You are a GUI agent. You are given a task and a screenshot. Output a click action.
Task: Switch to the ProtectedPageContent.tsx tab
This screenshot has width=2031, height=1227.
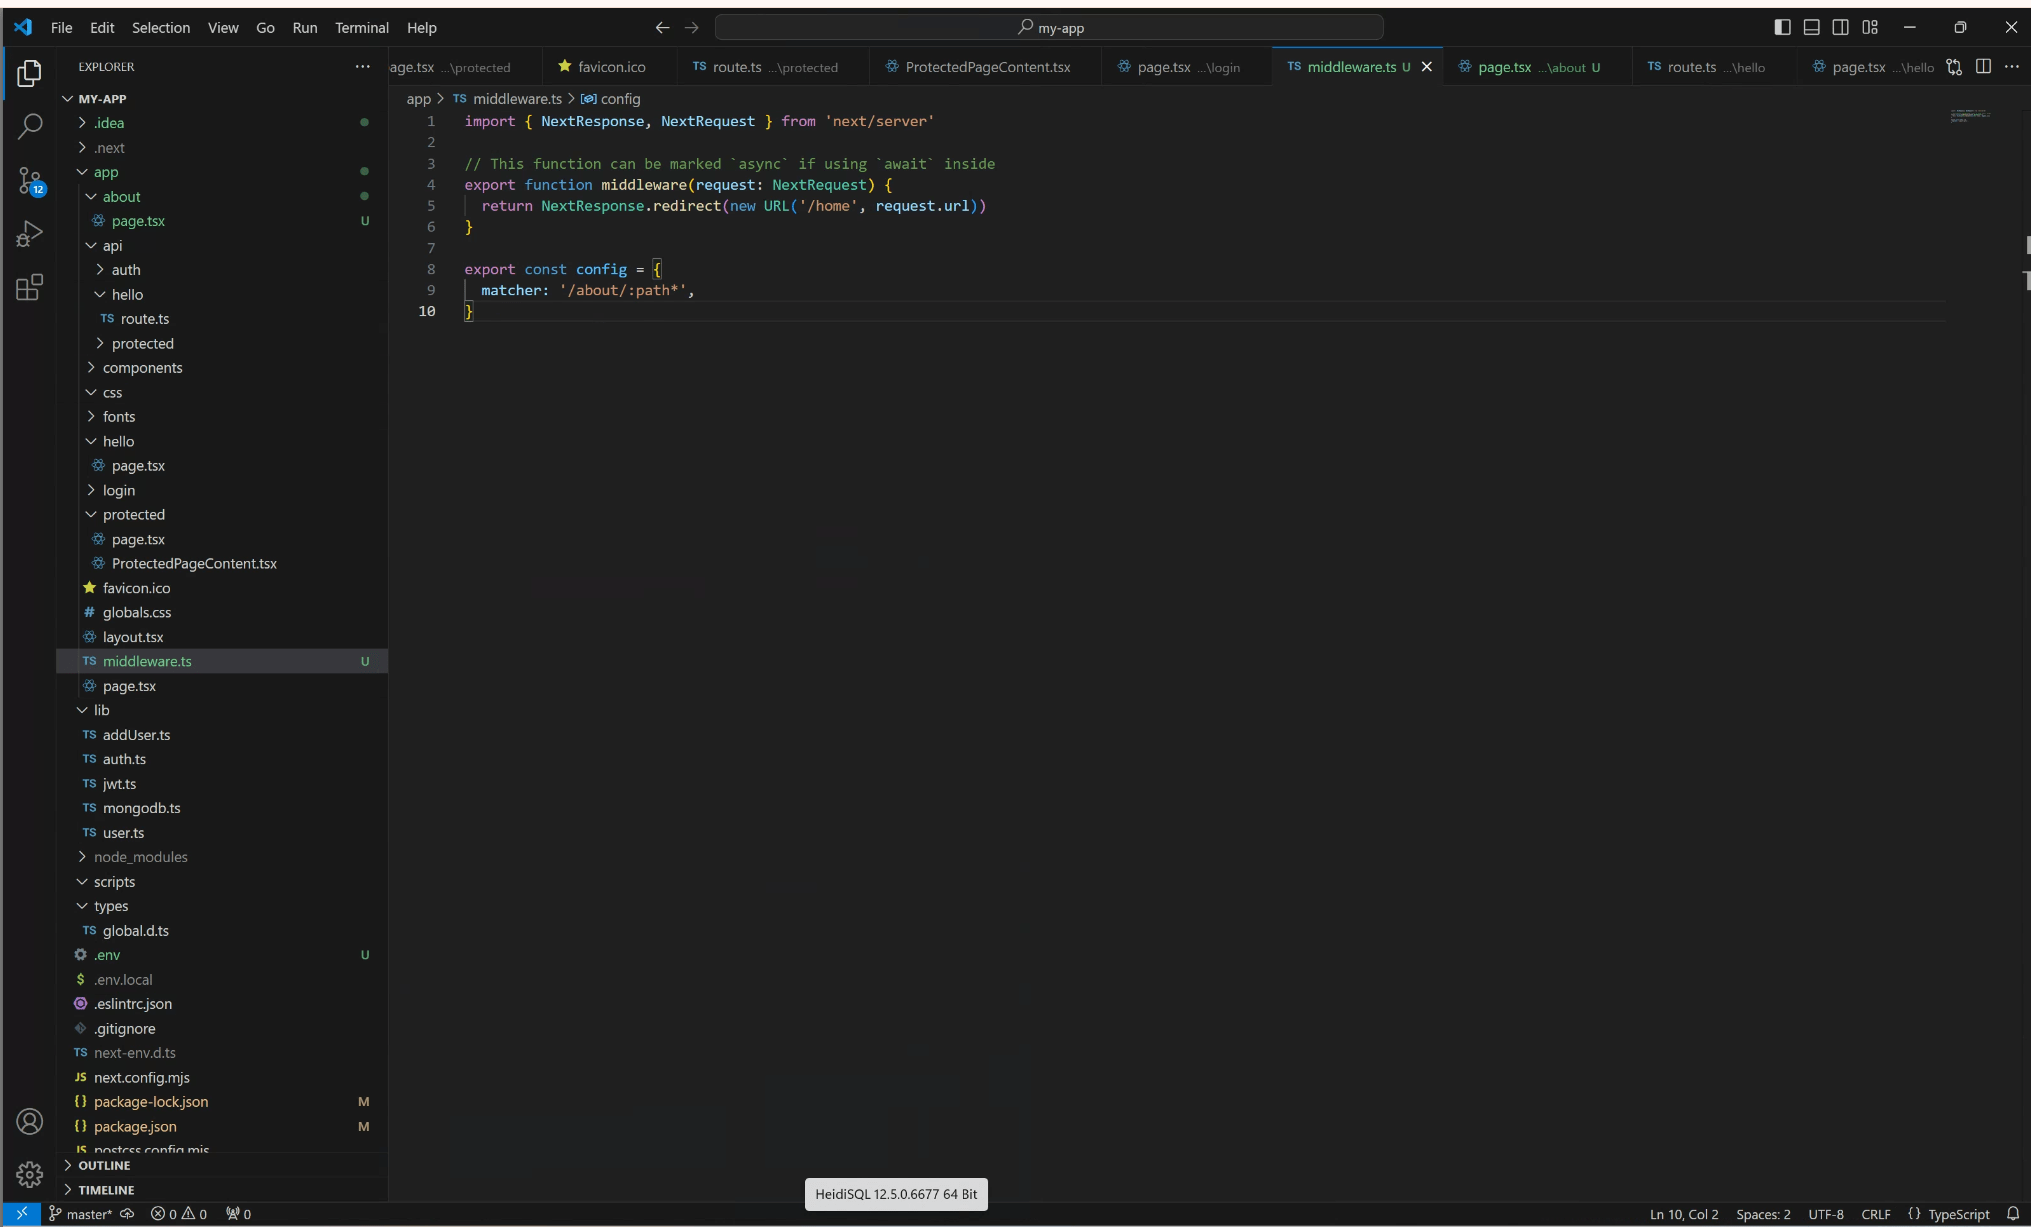click(x=986, y=67)
